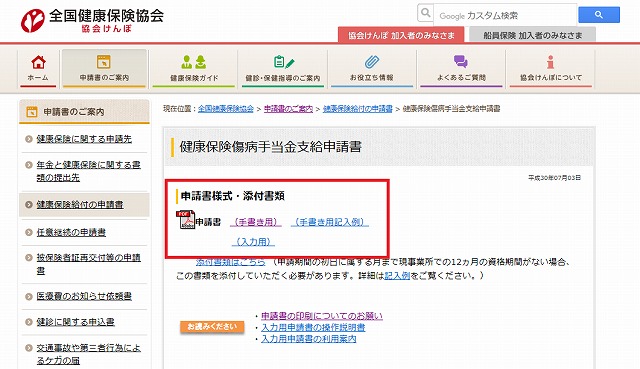The height and width of the screenshot is (369, 640).
Task: Click bullet icon beside 被保険者証再交付等の申請書
Action: pos(29,258)
